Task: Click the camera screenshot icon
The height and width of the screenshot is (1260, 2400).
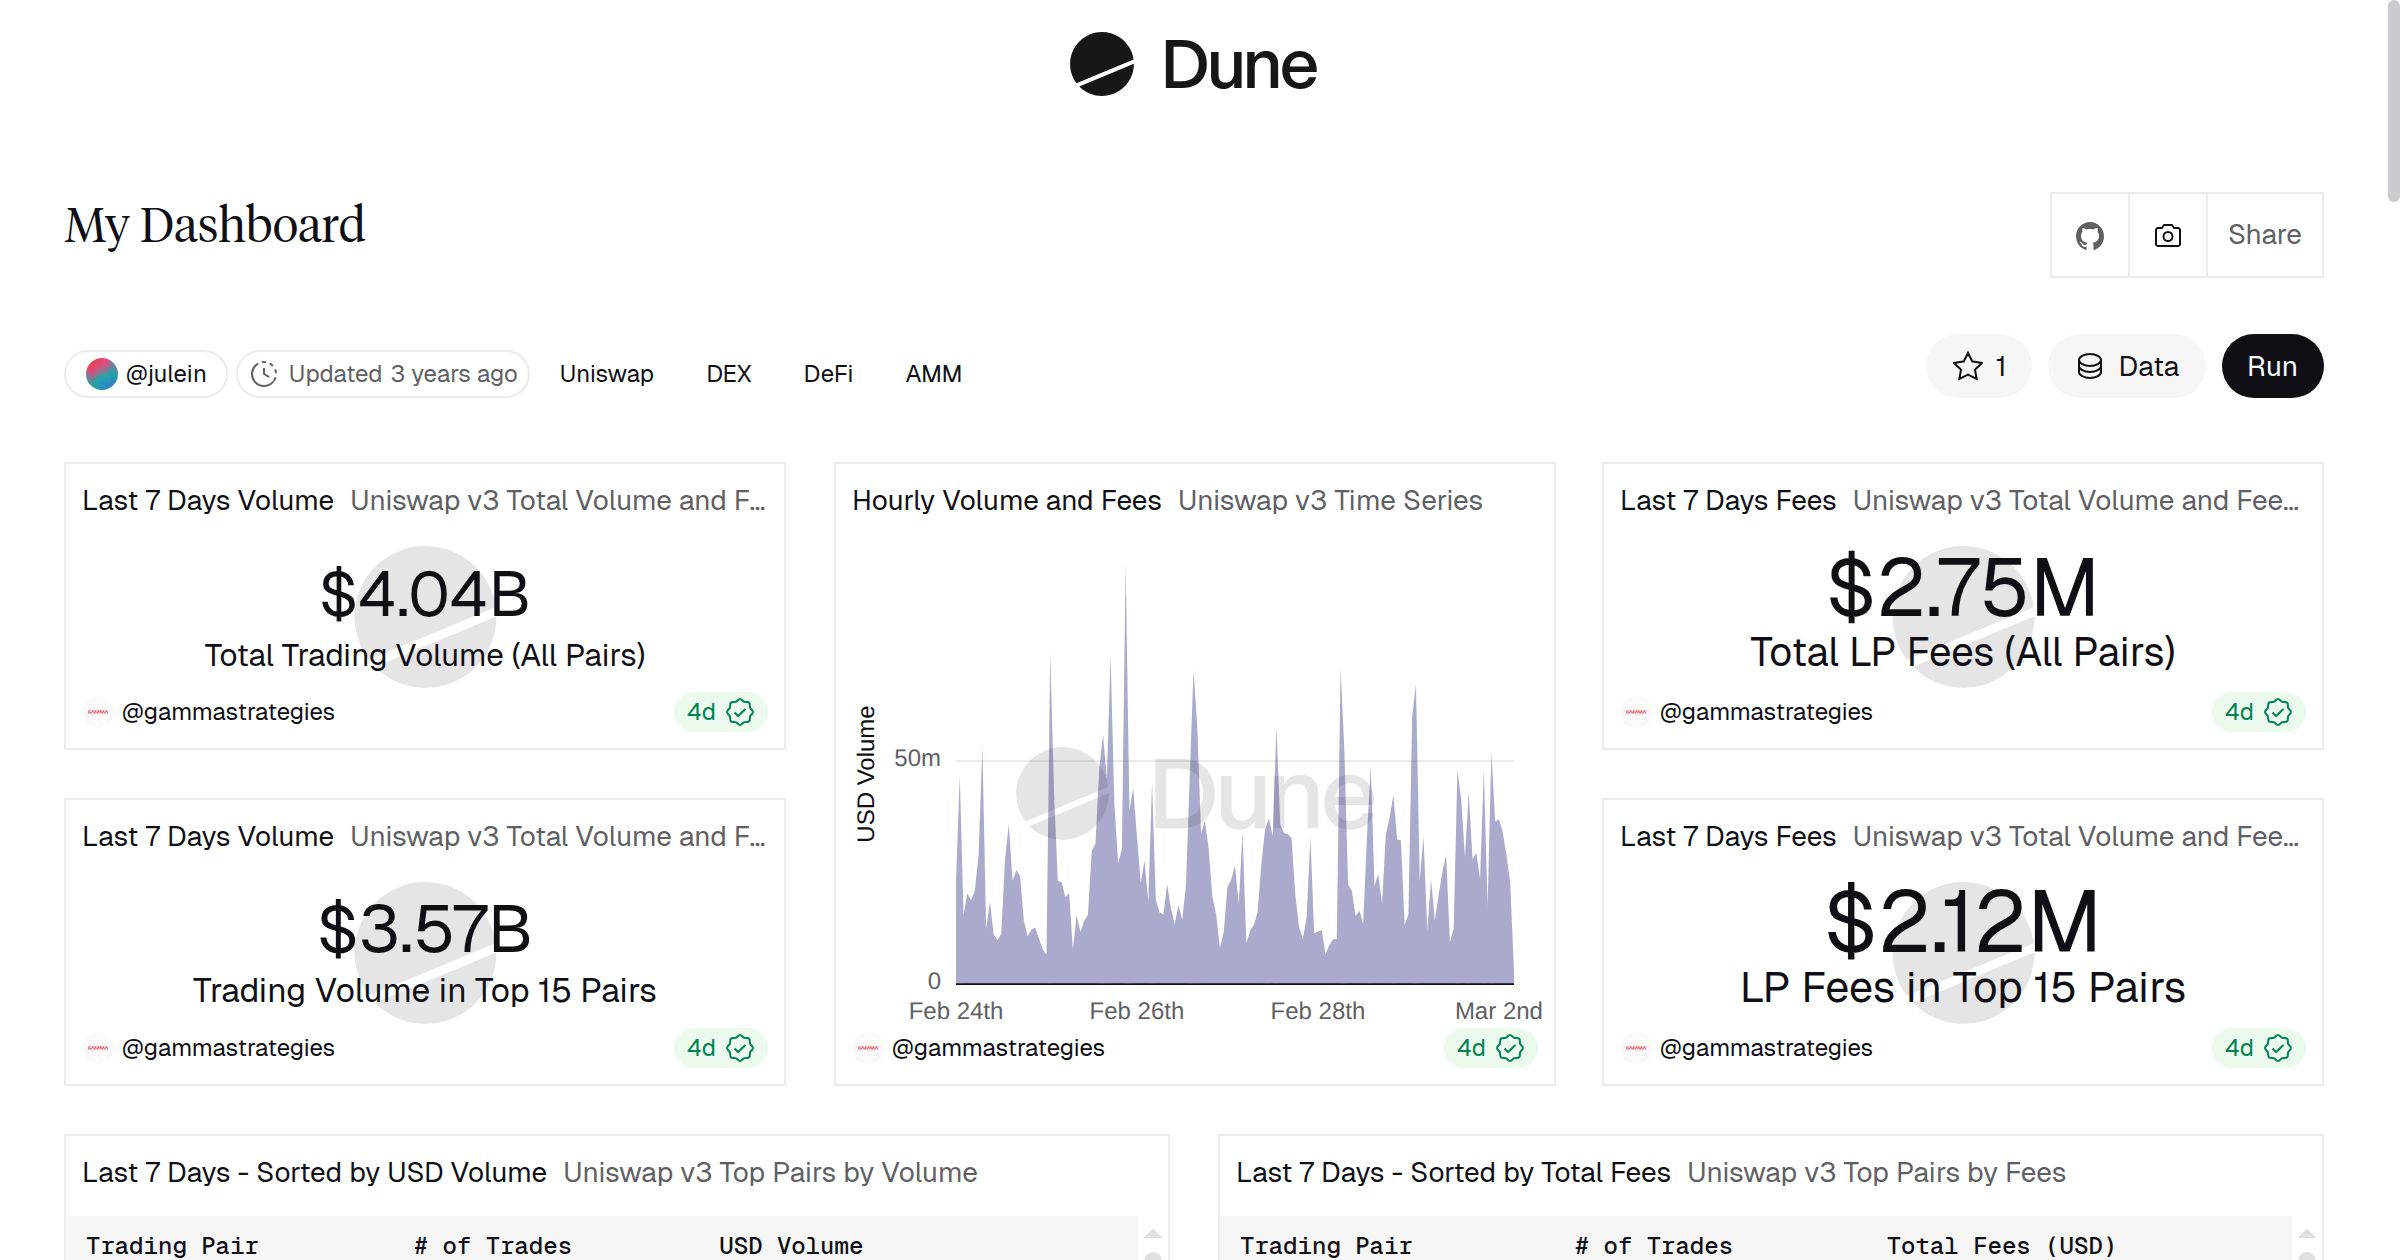Action: [2167, 236]
